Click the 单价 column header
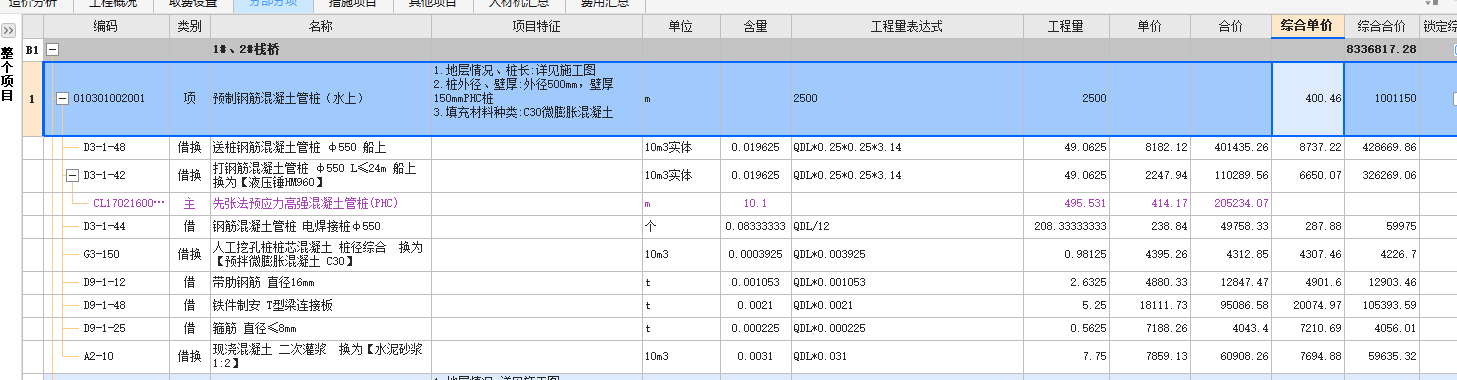Image resolution: width=1457 pixels, height=380 pixels. pyautogui.click(x=1149, y=27)
